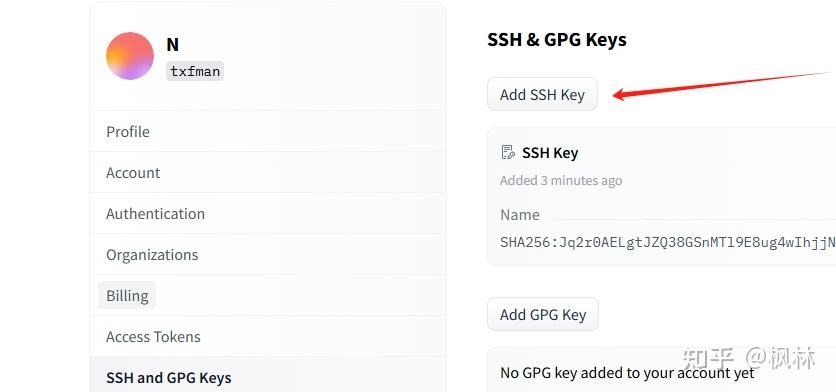Click the txfman username badge
The height and width of the screenshot is (392, 836).
(195, 71)
